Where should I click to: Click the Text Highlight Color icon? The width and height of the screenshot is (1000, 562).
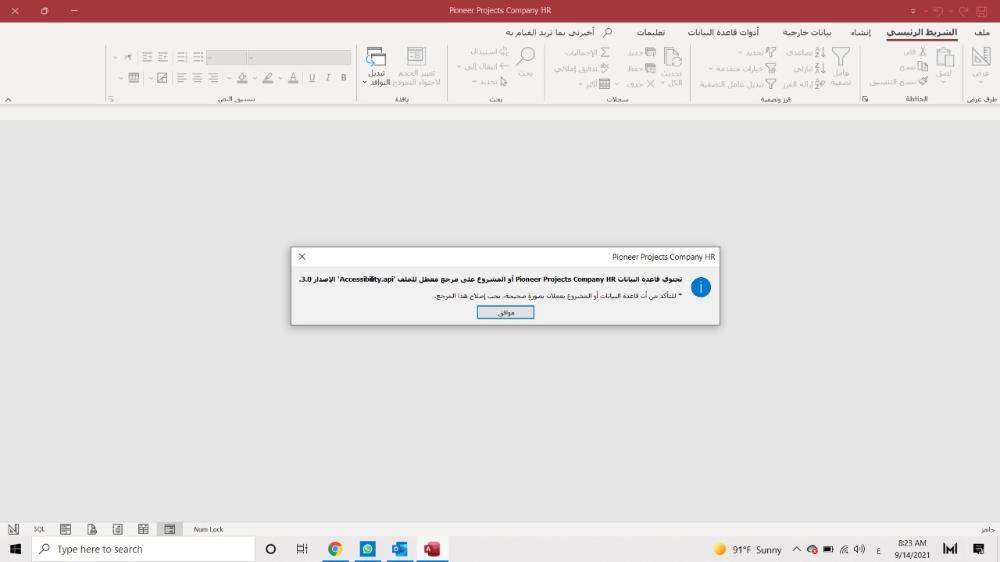click(x=268, y=78)
